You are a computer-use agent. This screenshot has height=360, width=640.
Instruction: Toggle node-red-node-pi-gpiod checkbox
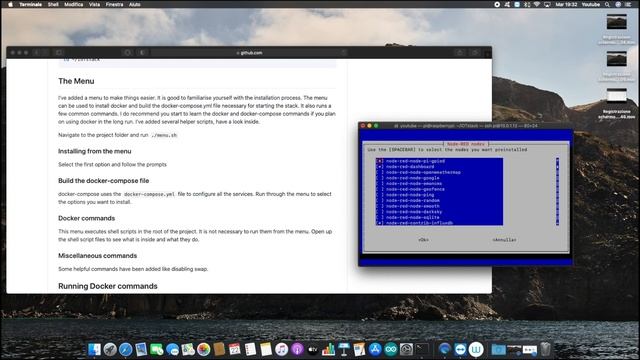coord(380,161)
